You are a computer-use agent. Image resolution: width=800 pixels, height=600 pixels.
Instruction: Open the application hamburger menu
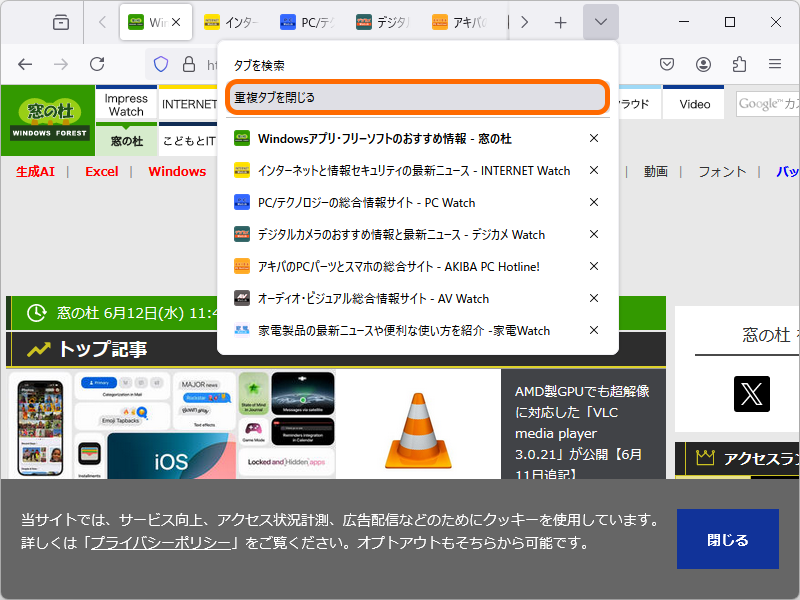(775, 63)
